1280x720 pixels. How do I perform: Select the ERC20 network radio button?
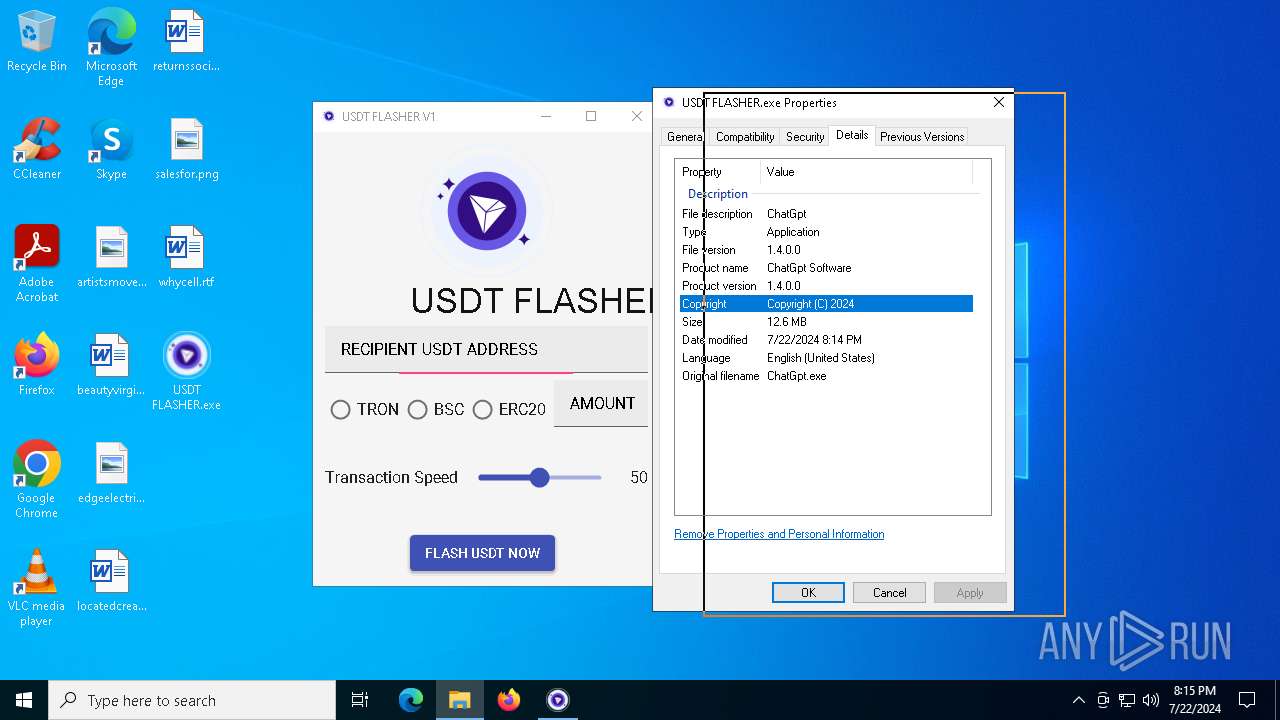tap(483, 410)
